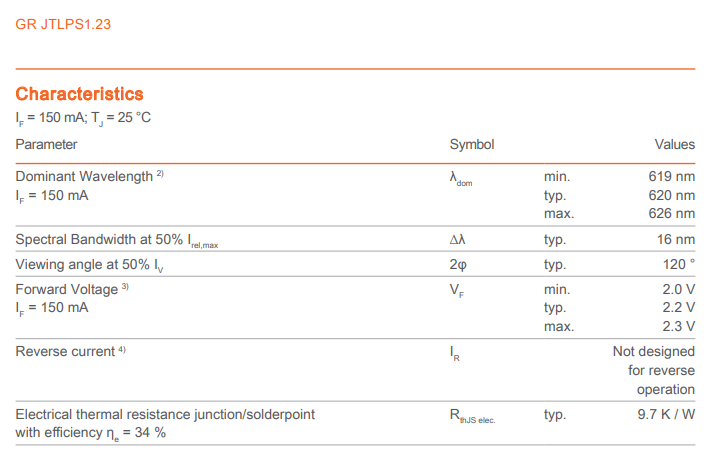Click the λdom symbol

460,179
